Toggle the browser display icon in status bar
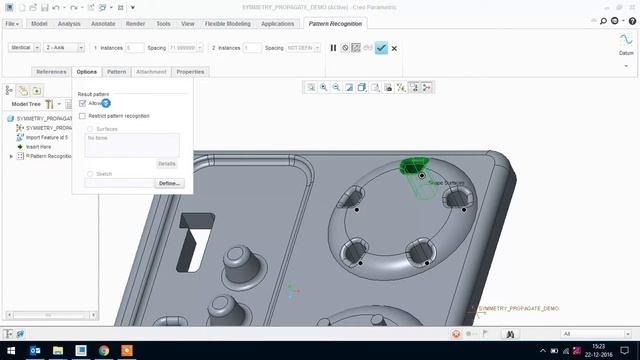 click(x=20, y=334)
